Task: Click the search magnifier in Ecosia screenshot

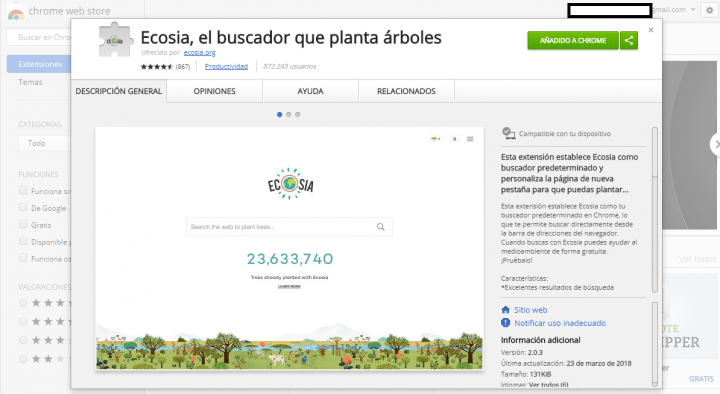Action: (x=381, y=227)
